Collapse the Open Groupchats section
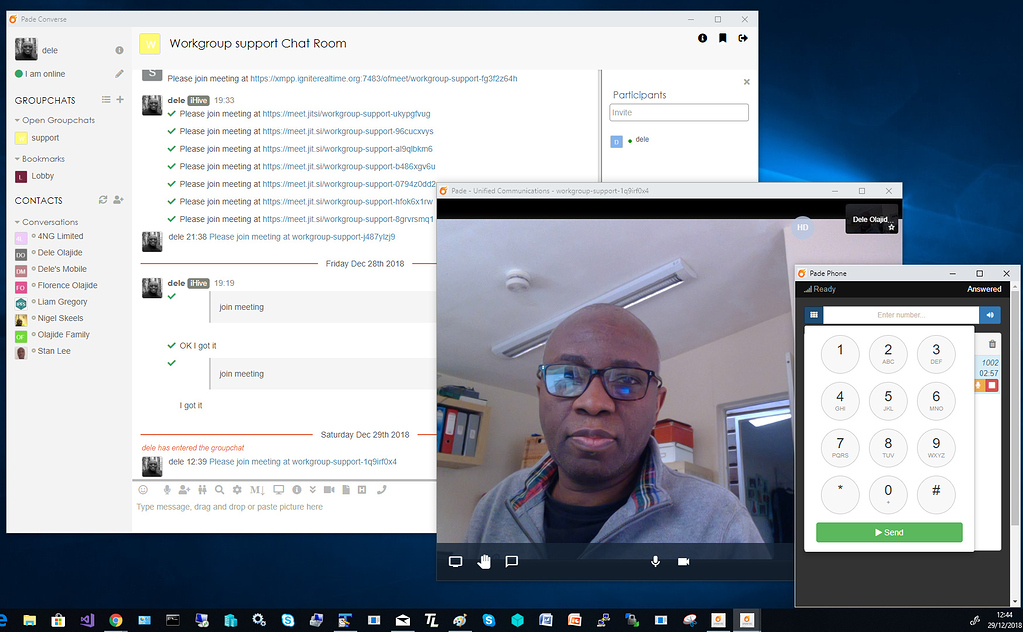Screen dimensions: 1023x632 click(16, 120)
